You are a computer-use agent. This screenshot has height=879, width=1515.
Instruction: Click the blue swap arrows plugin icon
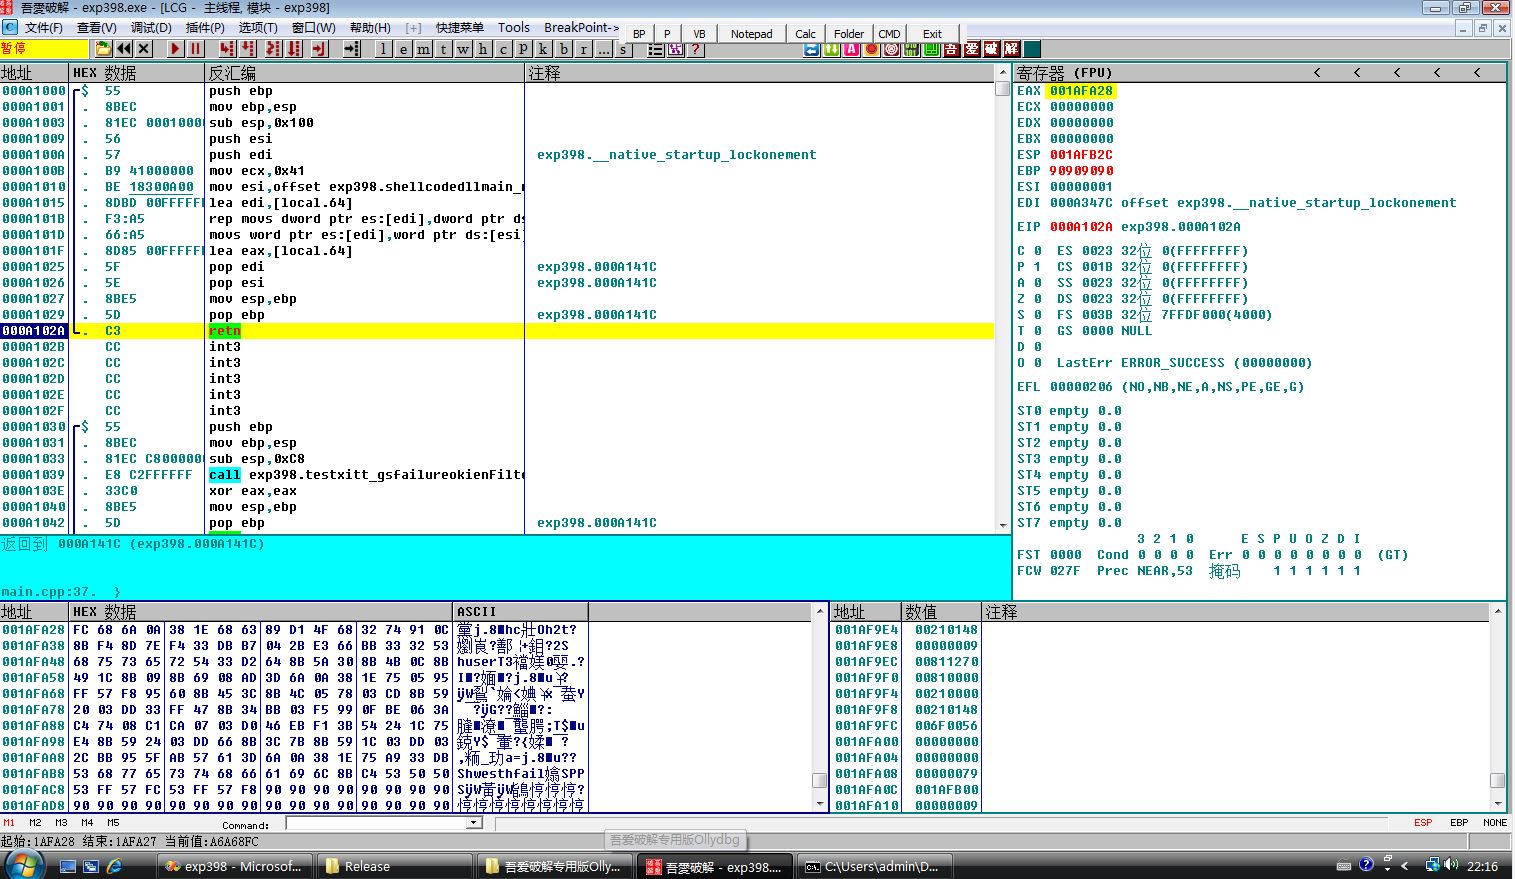(x=812, y=49)
